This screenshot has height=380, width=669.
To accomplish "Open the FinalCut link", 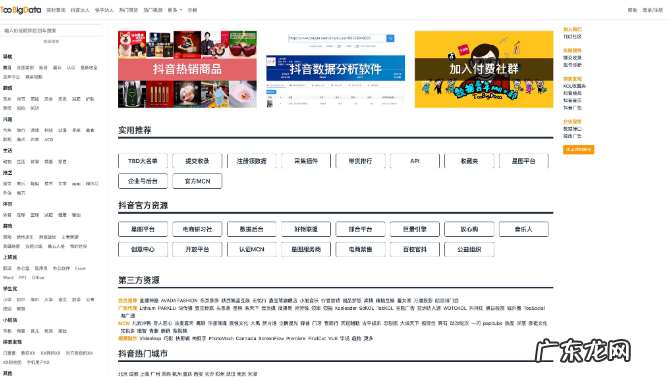I will point(317,338).
